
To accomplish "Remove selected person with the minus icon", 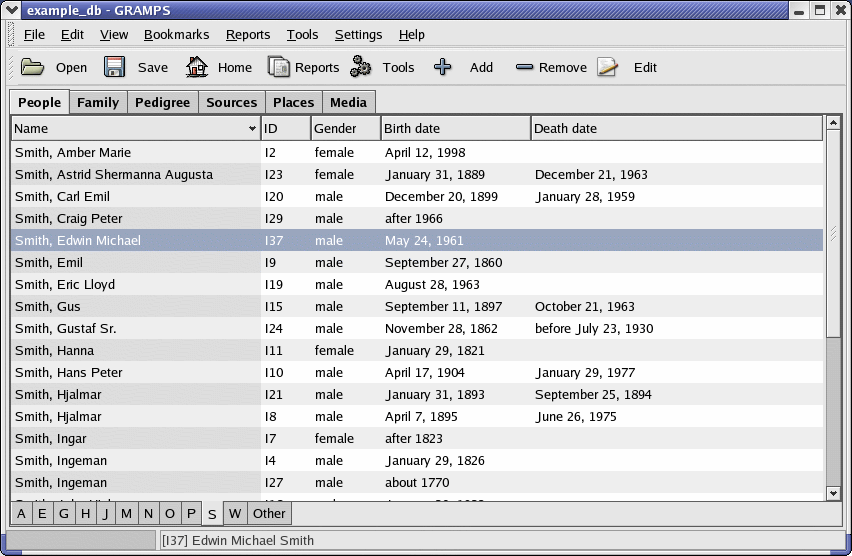I will [x=525, y=67].
